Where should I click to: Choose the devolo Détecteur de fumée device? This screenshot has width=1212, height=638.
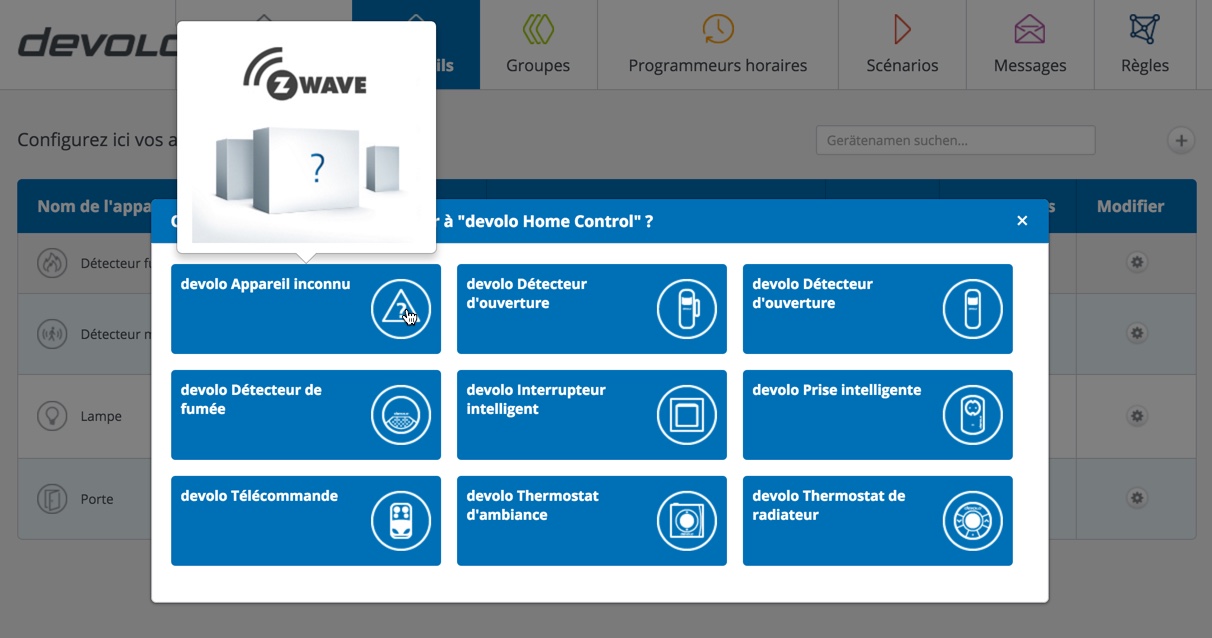point(305,414)
